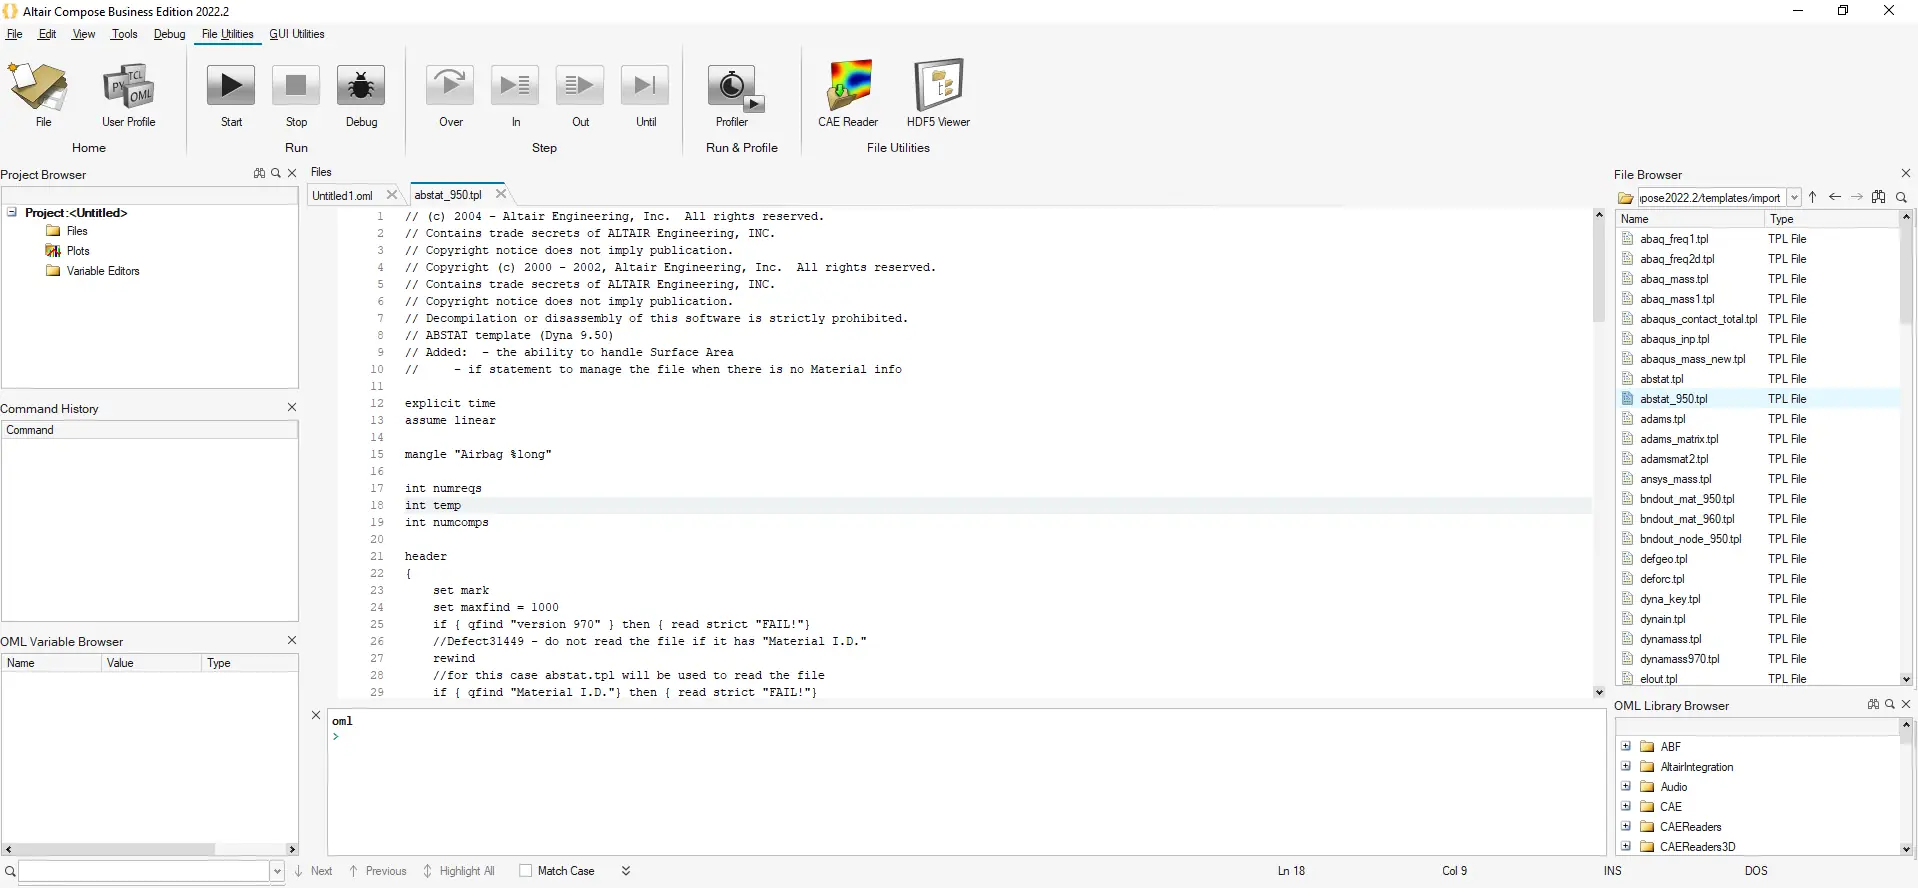The width and height of the screenshot is (1918, 888).
Task: Click the OML Library Browser search icon
Action: pos(1890,704)
